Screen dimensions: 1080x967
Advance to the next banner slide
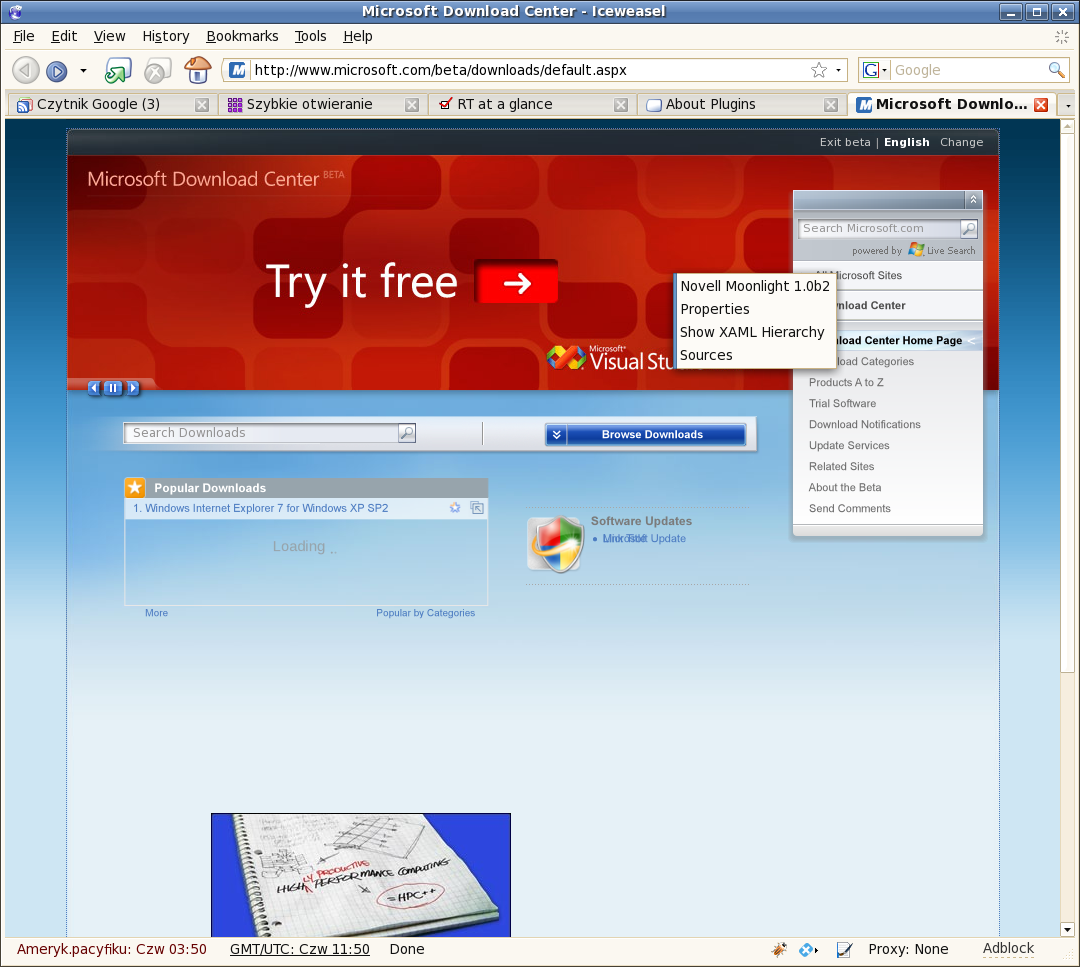pyautogui.click(x=133, y=388)
